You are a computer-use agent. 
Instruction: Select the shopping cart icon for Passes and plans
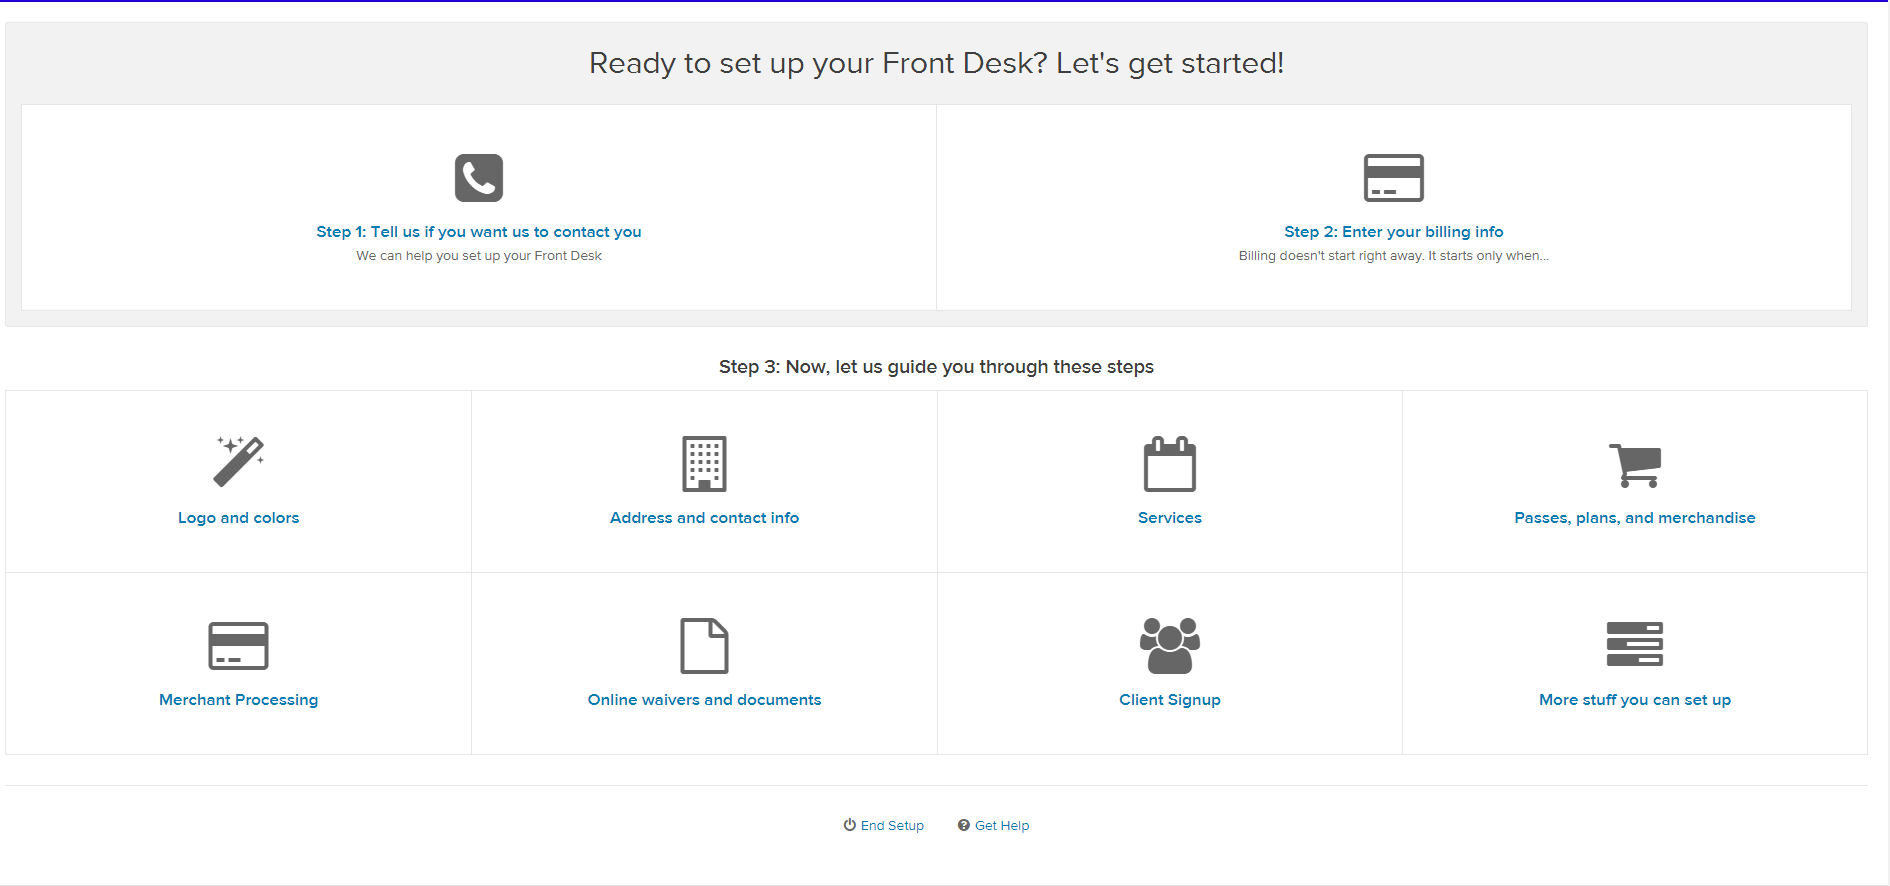[x=1636, y=463]
